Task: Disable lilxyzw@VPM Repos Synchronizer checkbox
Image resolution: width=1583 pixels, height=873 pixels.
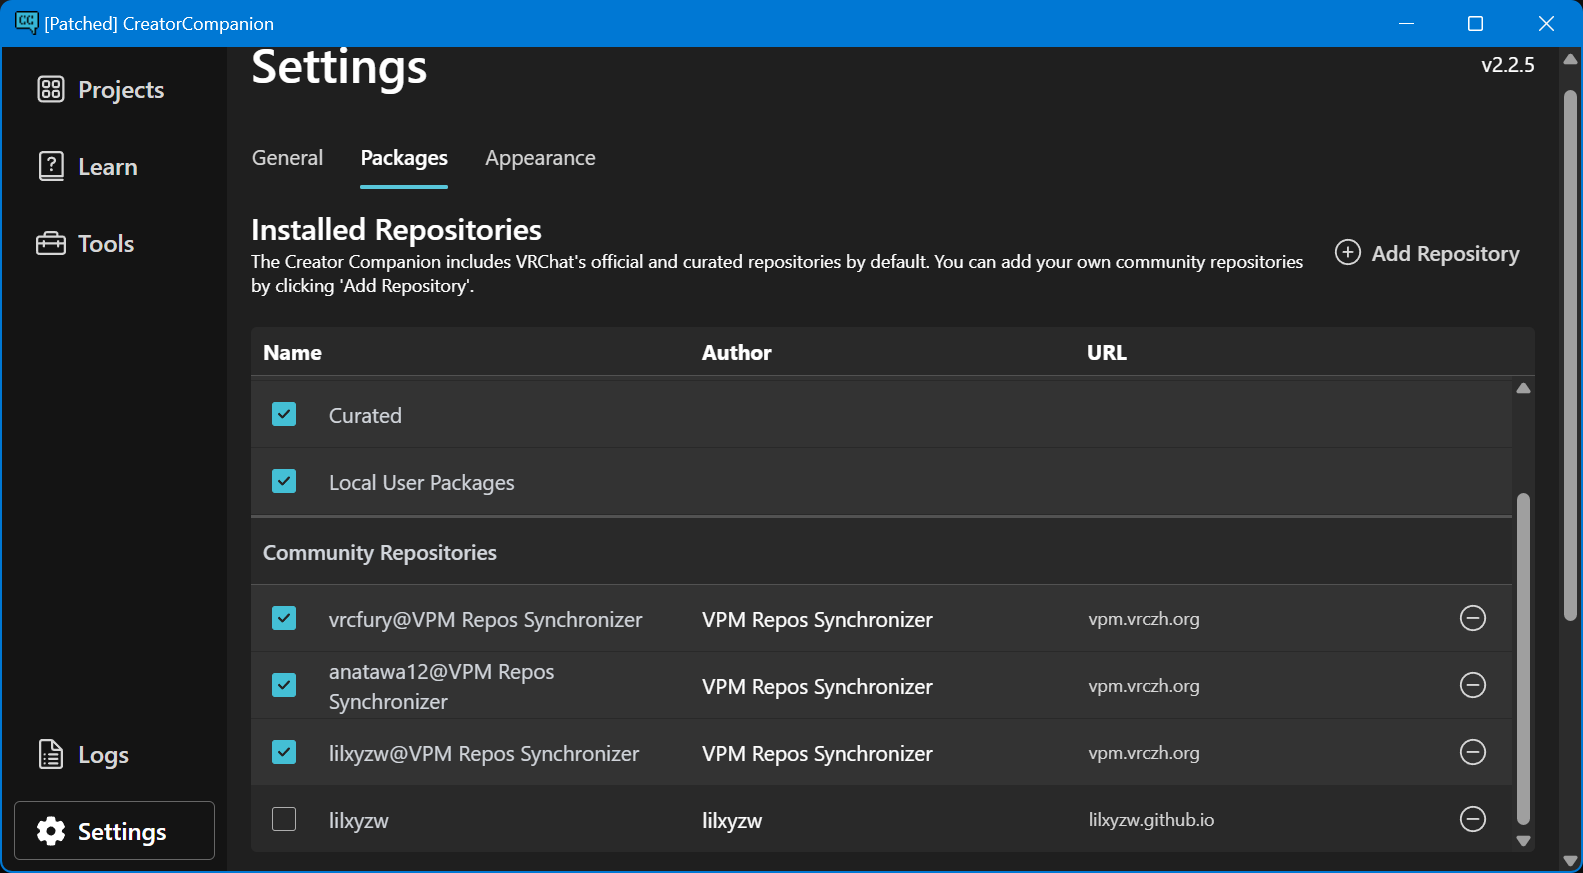Action: 284,752
